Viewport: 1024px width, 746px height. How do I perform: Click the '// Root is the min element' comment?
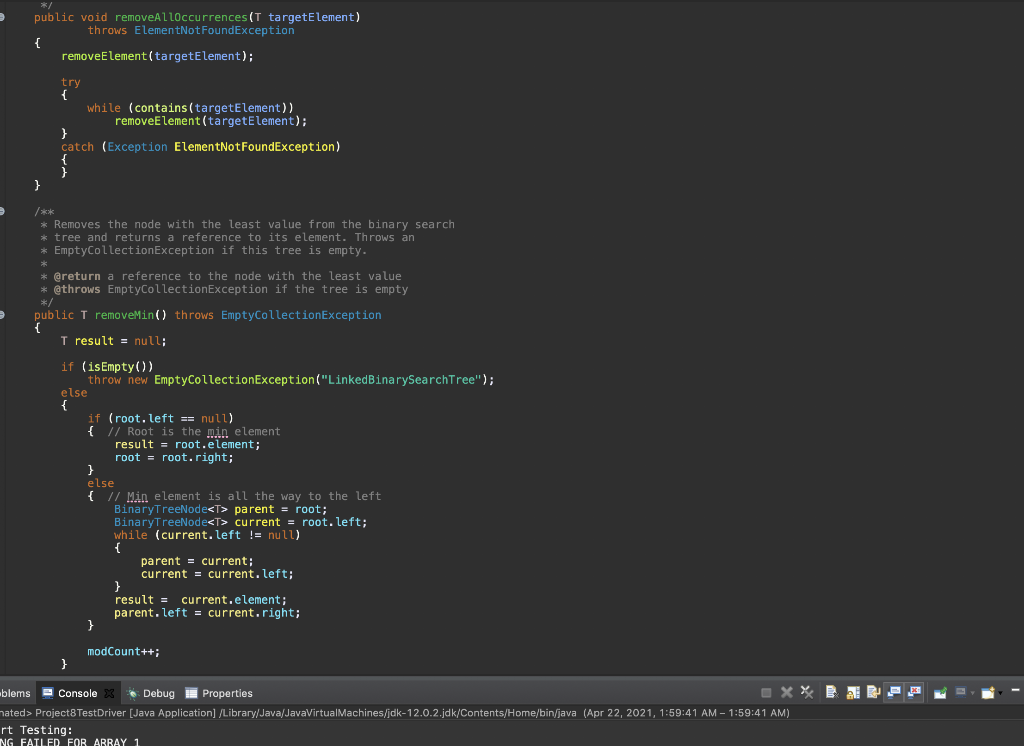tap(194, 431)
